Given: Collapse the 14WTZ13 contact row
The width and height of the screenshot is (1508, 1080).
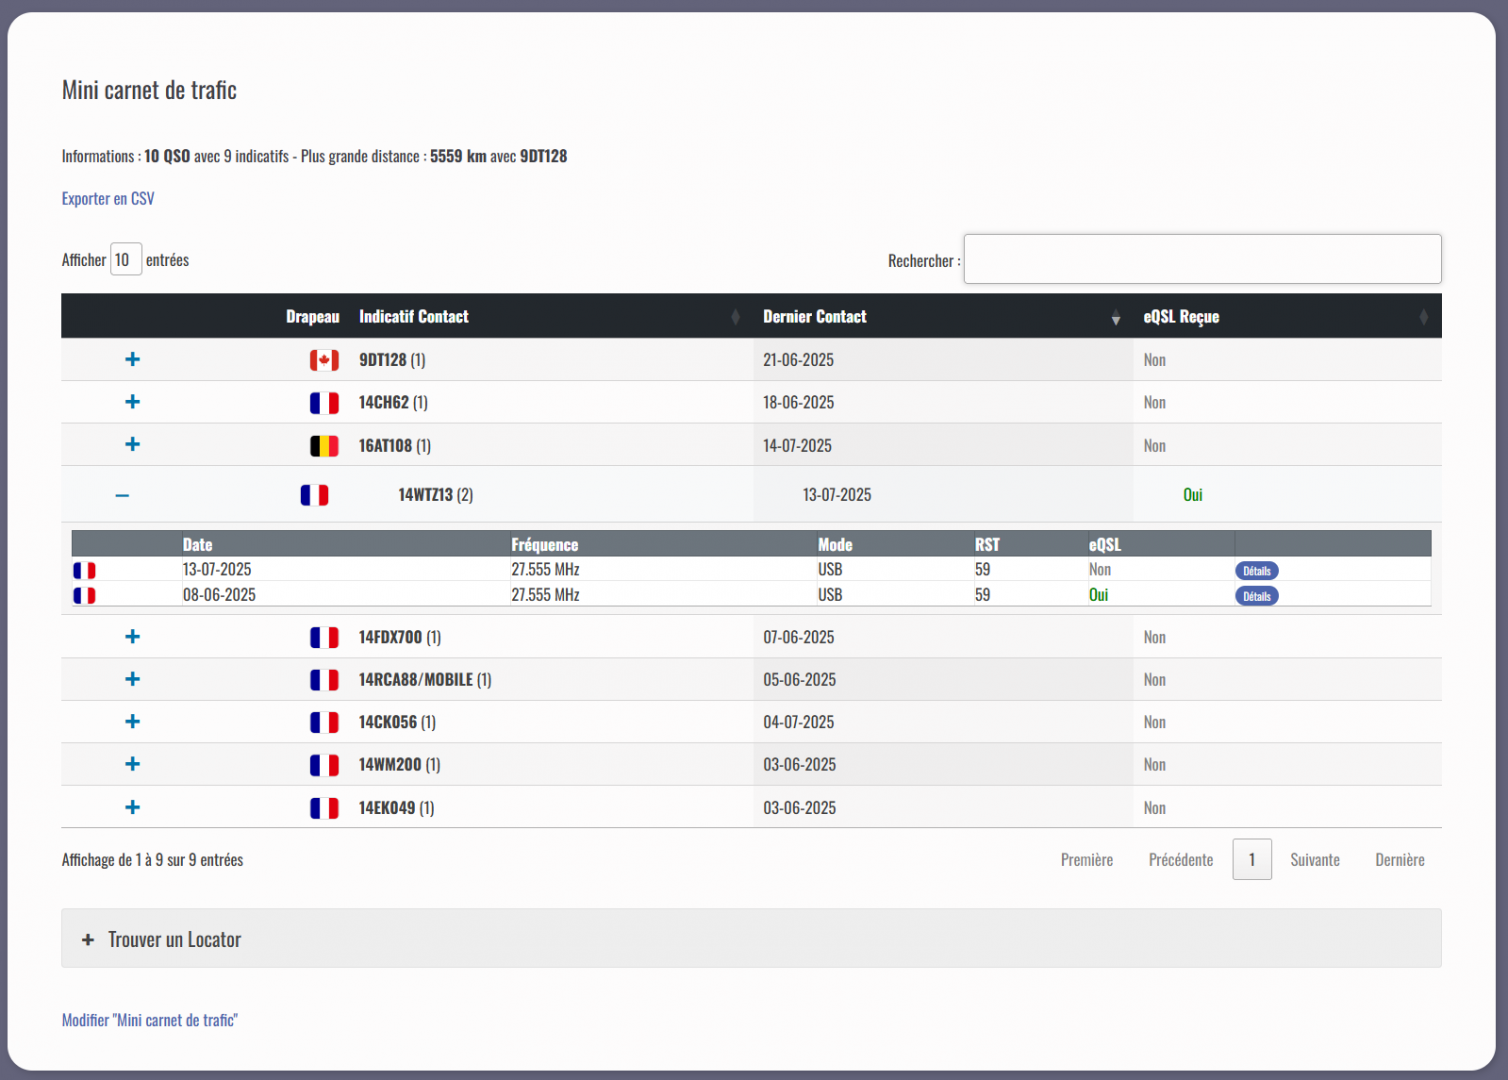Looking at the screenshot, I should [x=122, y=495].
